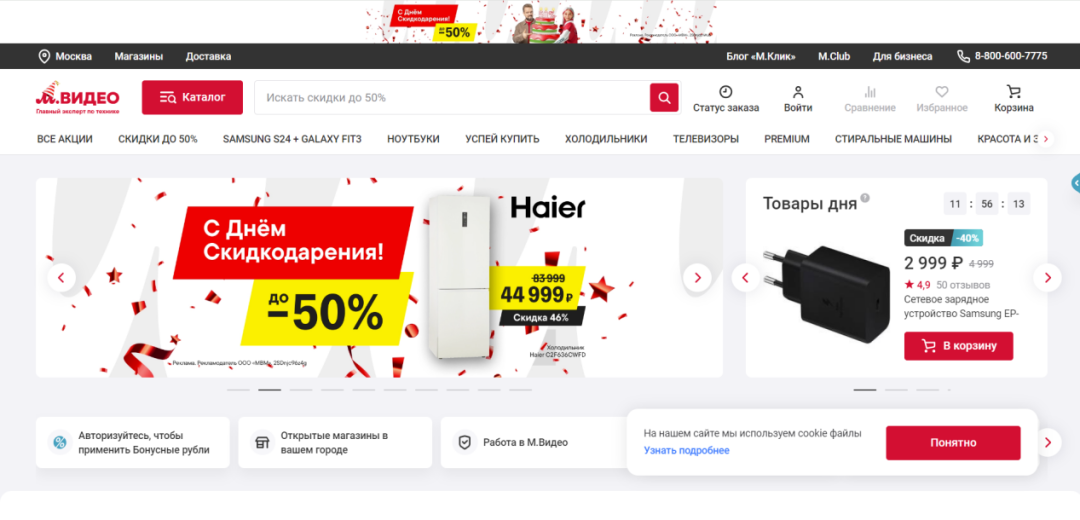Click the Товары дня help question mark
Viewport: 1080px width, 520px height.
coord(865,198)
